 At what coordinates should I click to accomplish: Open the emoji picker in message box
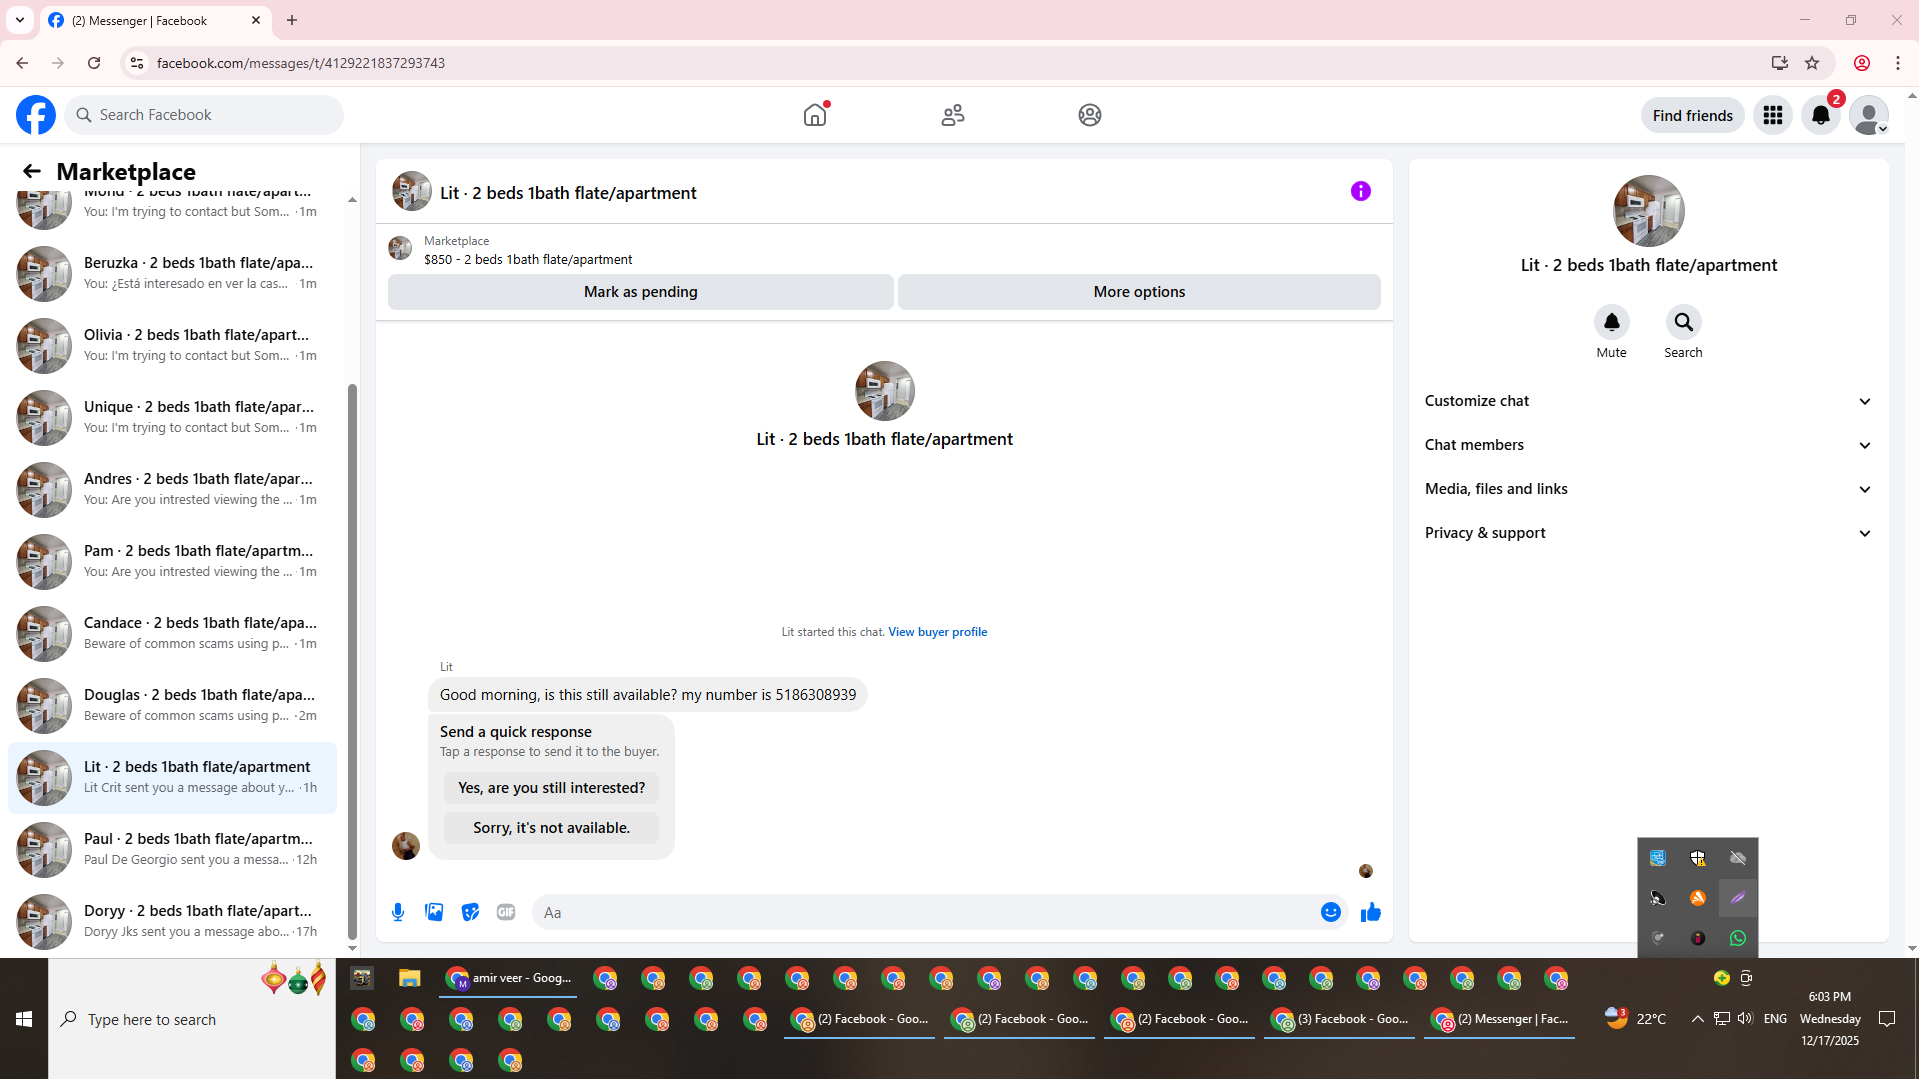click(x=1330, y=912)
